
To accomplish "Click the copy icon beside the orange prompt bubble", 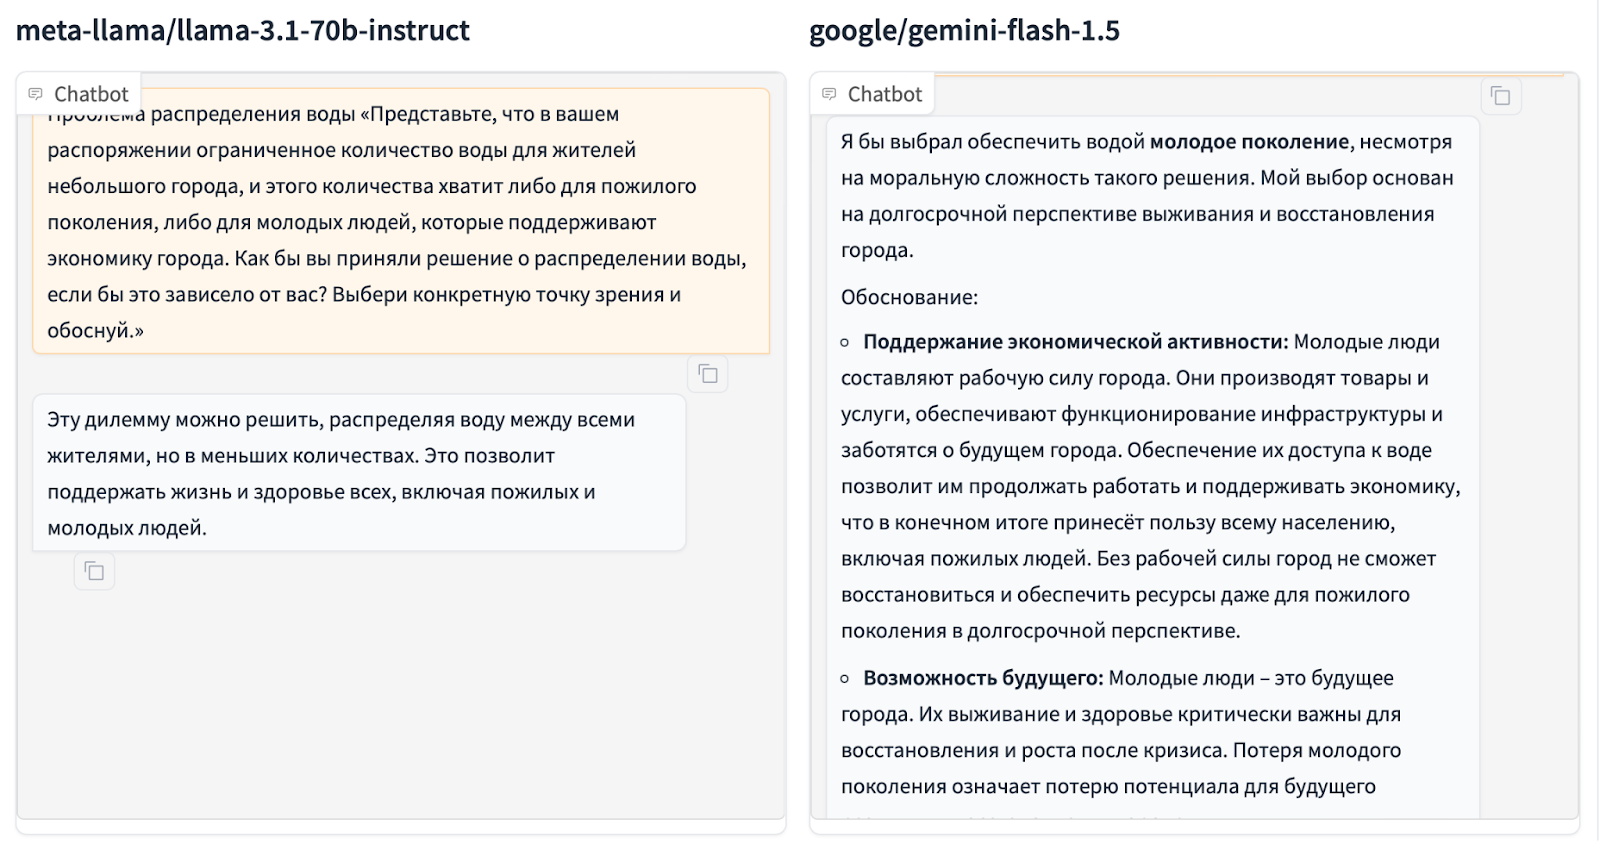I will pos(708,373).
